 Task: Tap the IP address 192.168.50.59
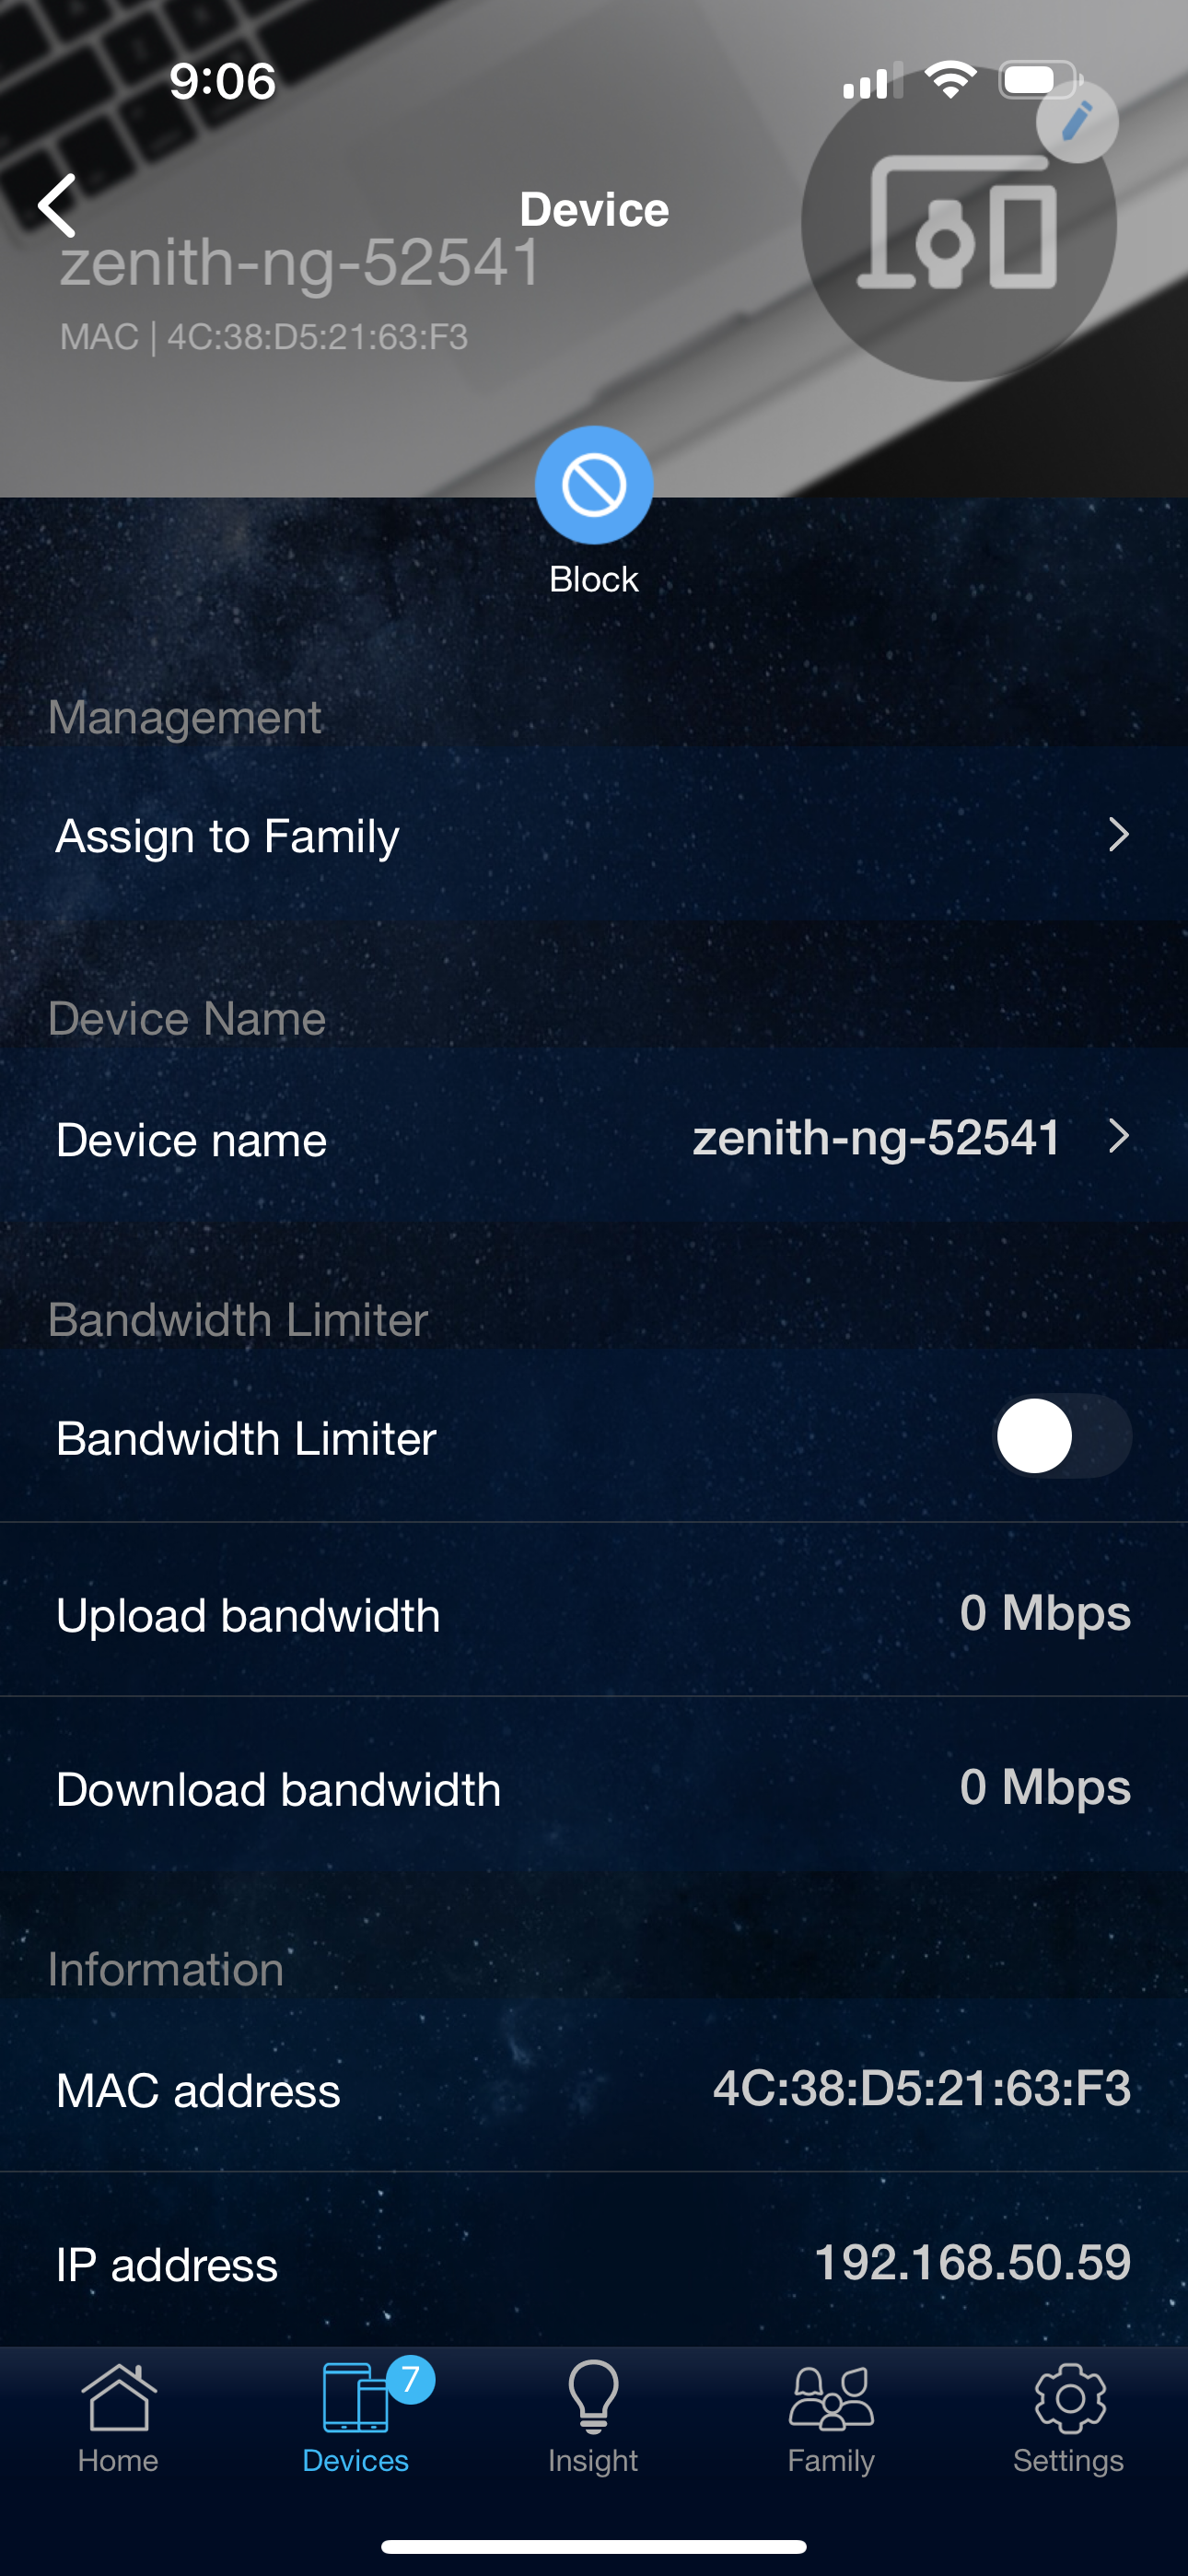tap(972, 2263)
